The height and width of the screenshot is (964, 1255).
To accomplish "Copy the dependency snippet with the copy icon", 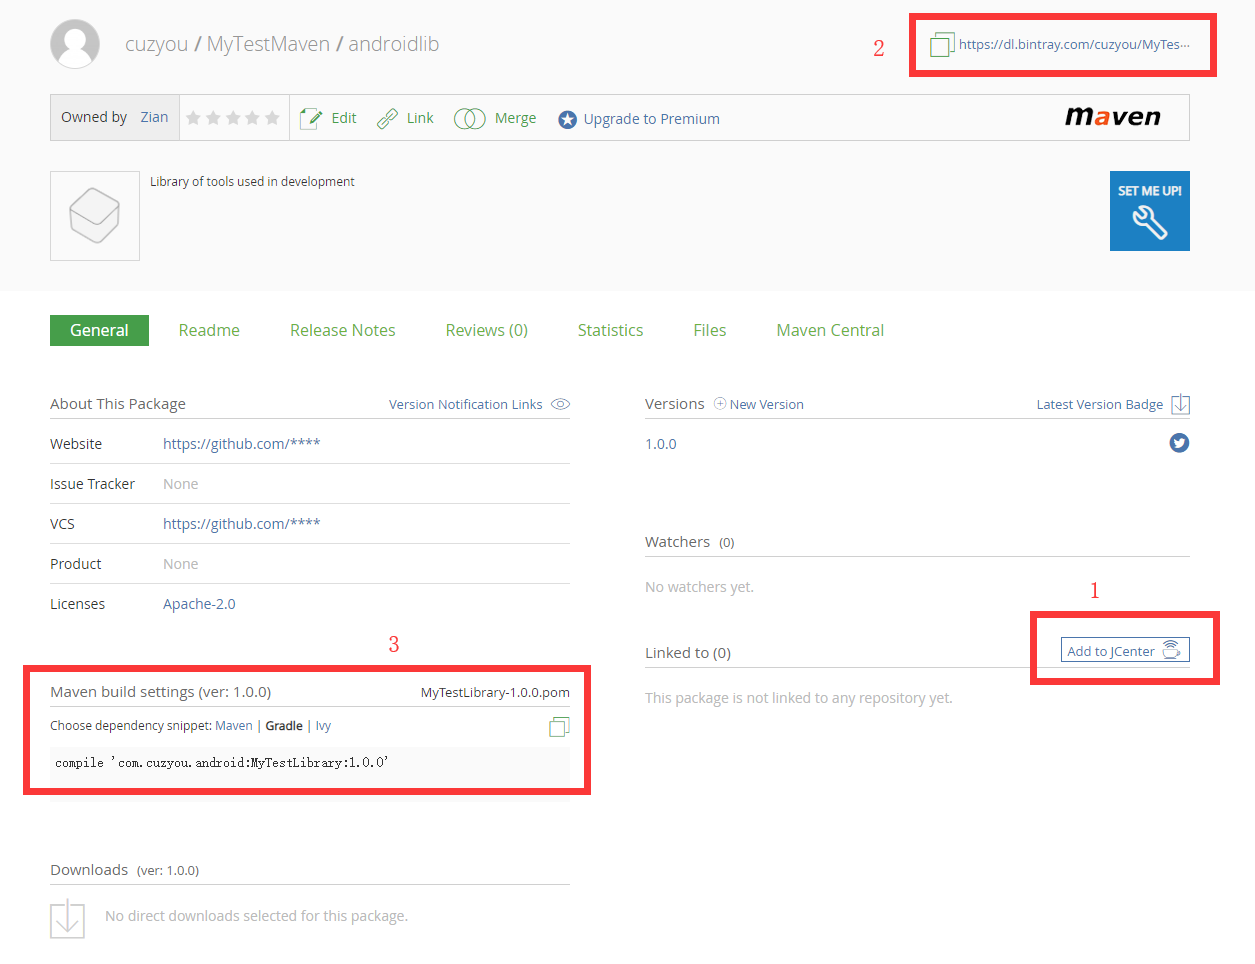I will click(558, 727).
